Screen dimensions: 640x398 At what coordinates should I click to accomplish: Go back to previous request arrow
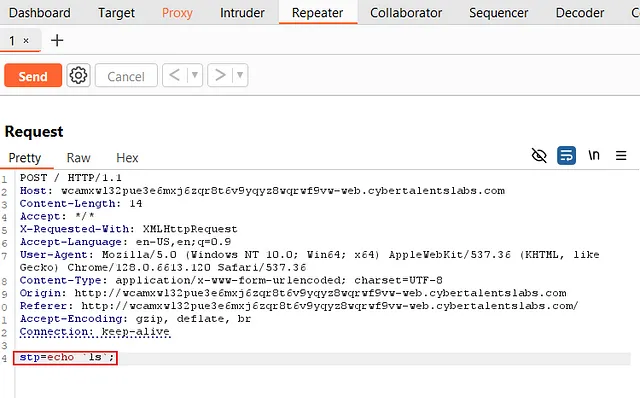point(175,75)
